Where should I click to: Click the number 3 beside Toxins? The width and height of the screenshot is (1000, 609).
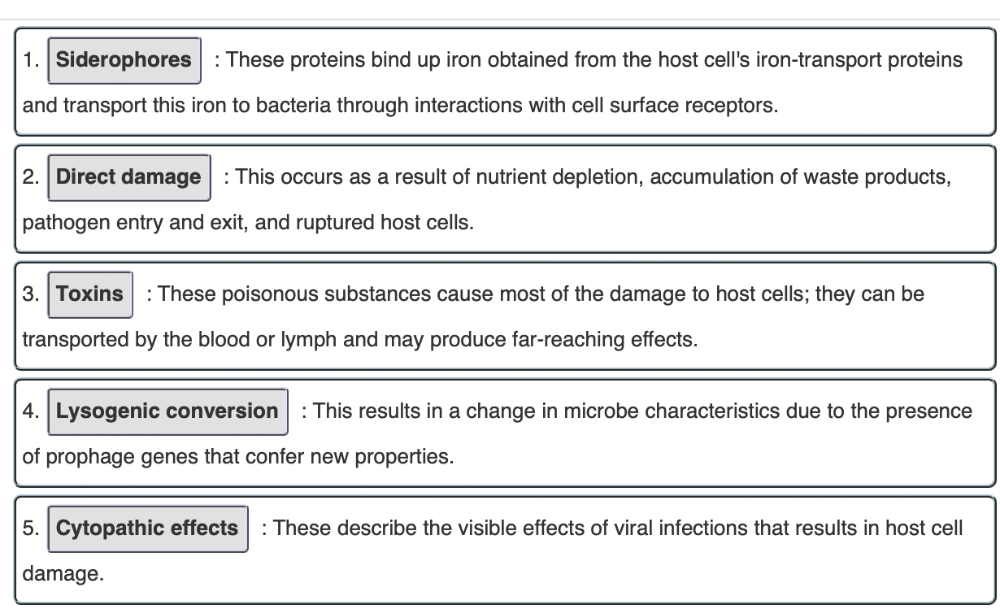pyautogui.click(x=32, y=294)
